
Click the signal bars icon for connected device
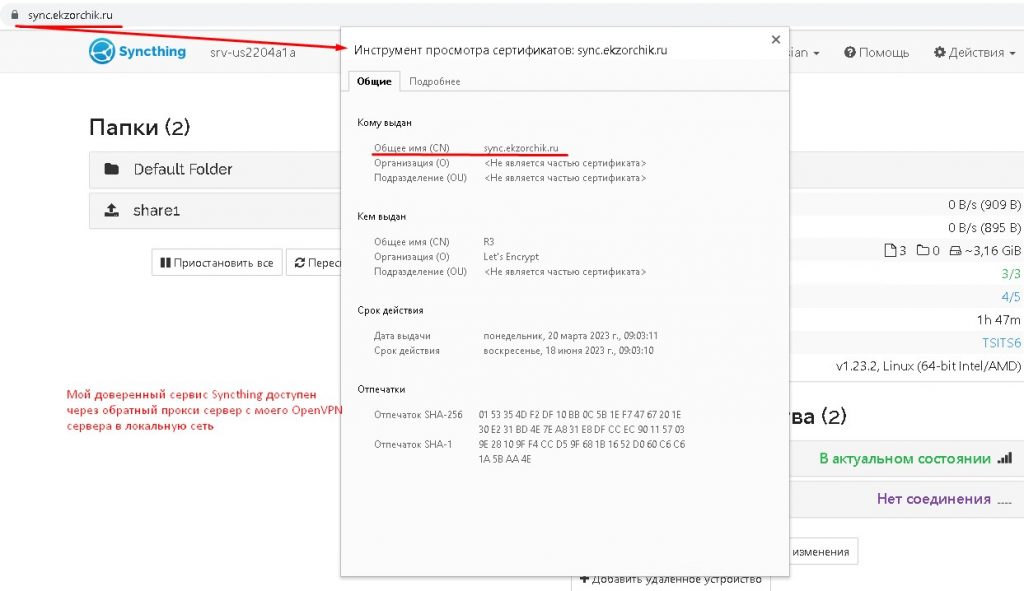click(x=1003, y=458)
